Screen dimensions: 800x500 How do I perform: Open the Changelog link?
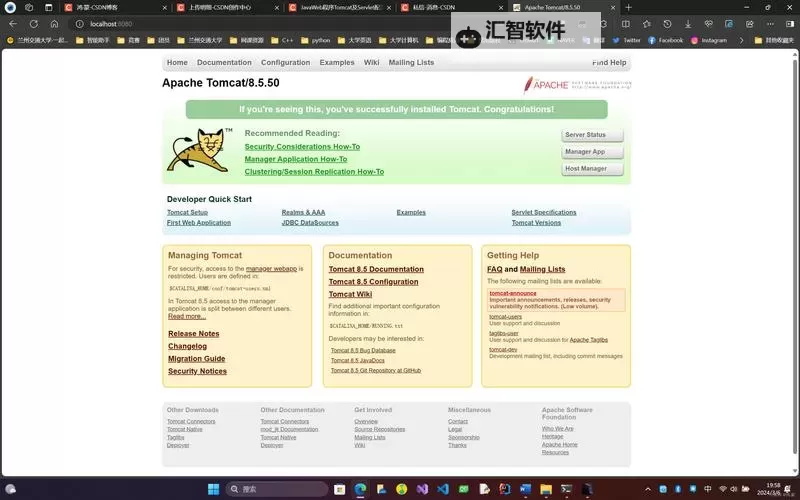coord(187,346)
